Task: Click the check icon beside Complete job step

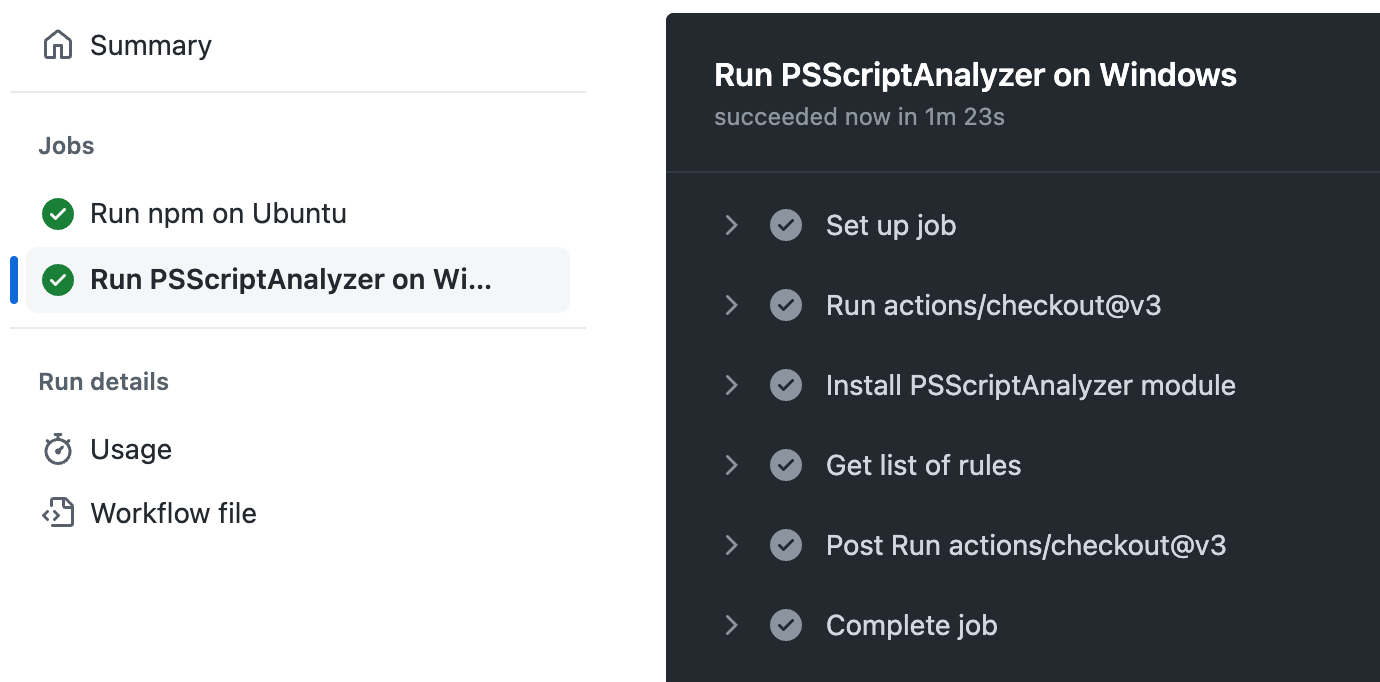Action: [x=786, y=625]
